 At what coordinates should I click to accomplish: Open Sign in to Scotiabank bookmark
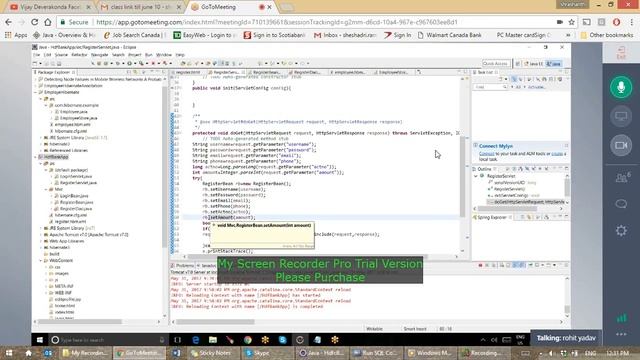[x=274, y=35]
